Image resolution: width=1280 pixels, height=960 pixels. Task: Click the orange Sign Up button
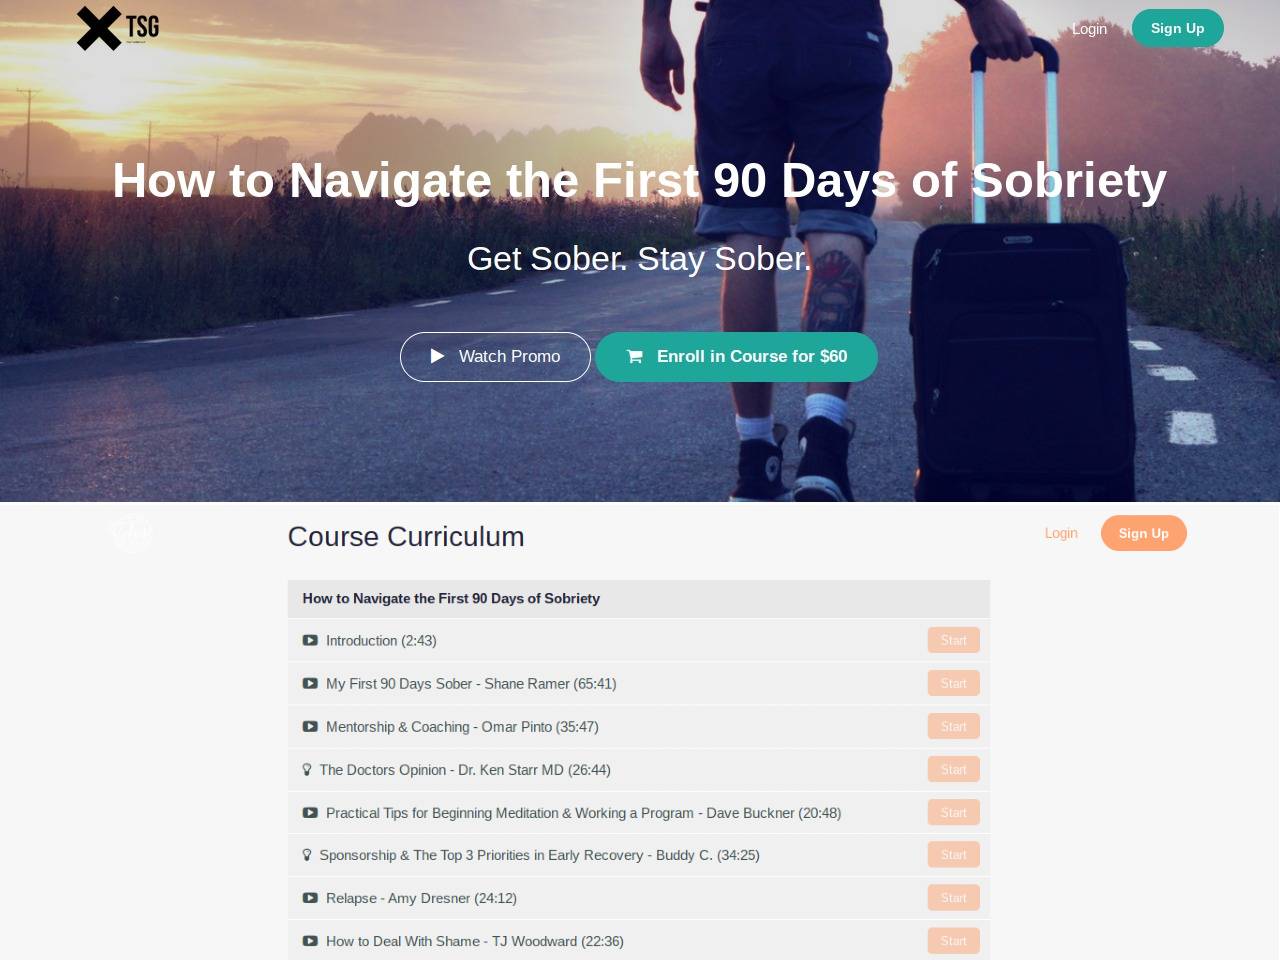[x=1143, y=533]
